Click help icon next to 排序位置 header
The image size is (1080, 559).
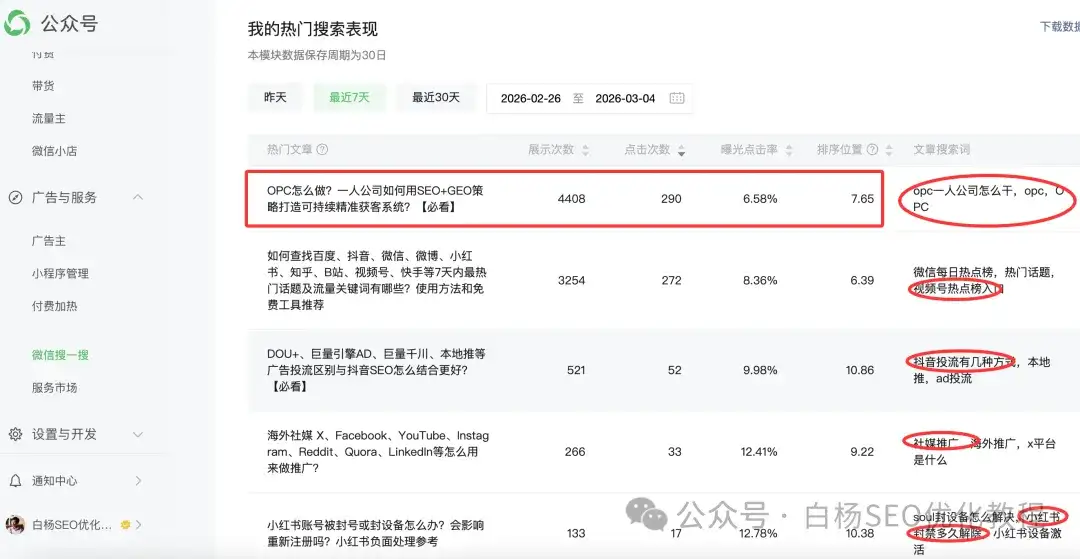(x=872, y=149)
